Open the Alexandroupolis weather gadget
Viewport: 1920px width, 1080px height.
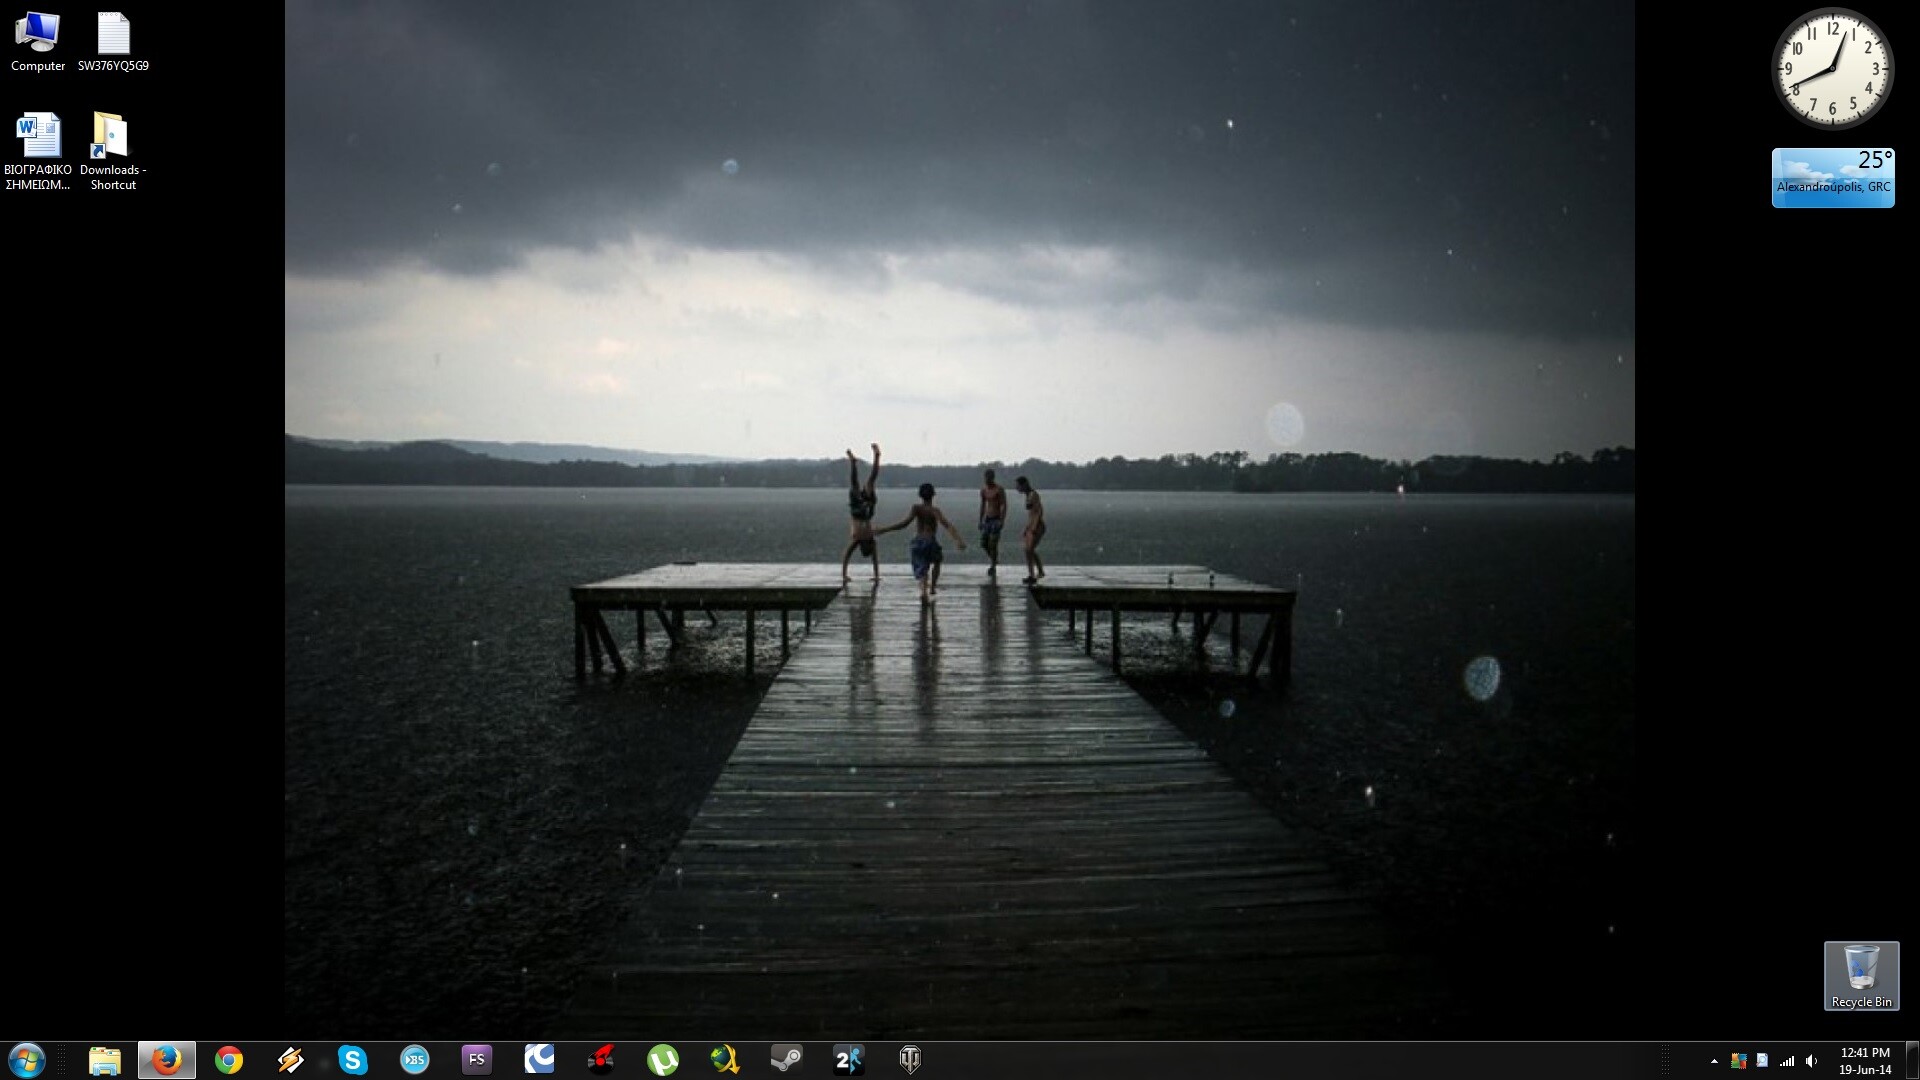(x=1833, y=178)
